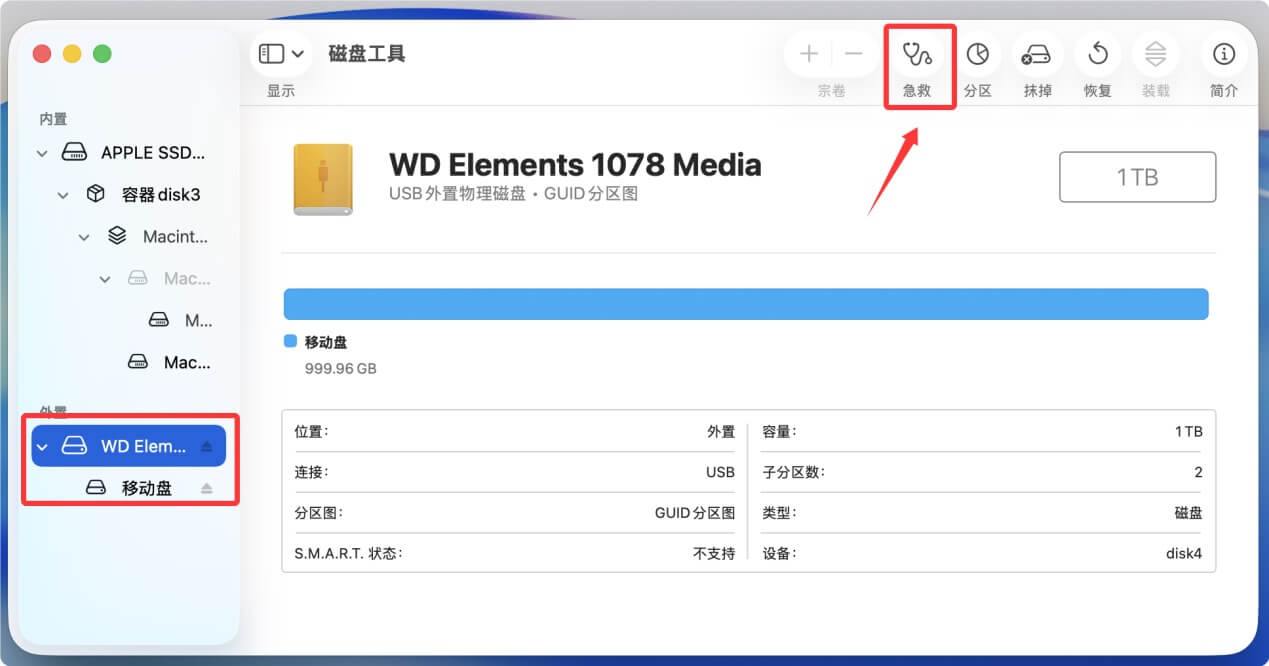Click the 1TB capacity button
This screenshot has height=666, width=1269.
(x=1137, y=176)
